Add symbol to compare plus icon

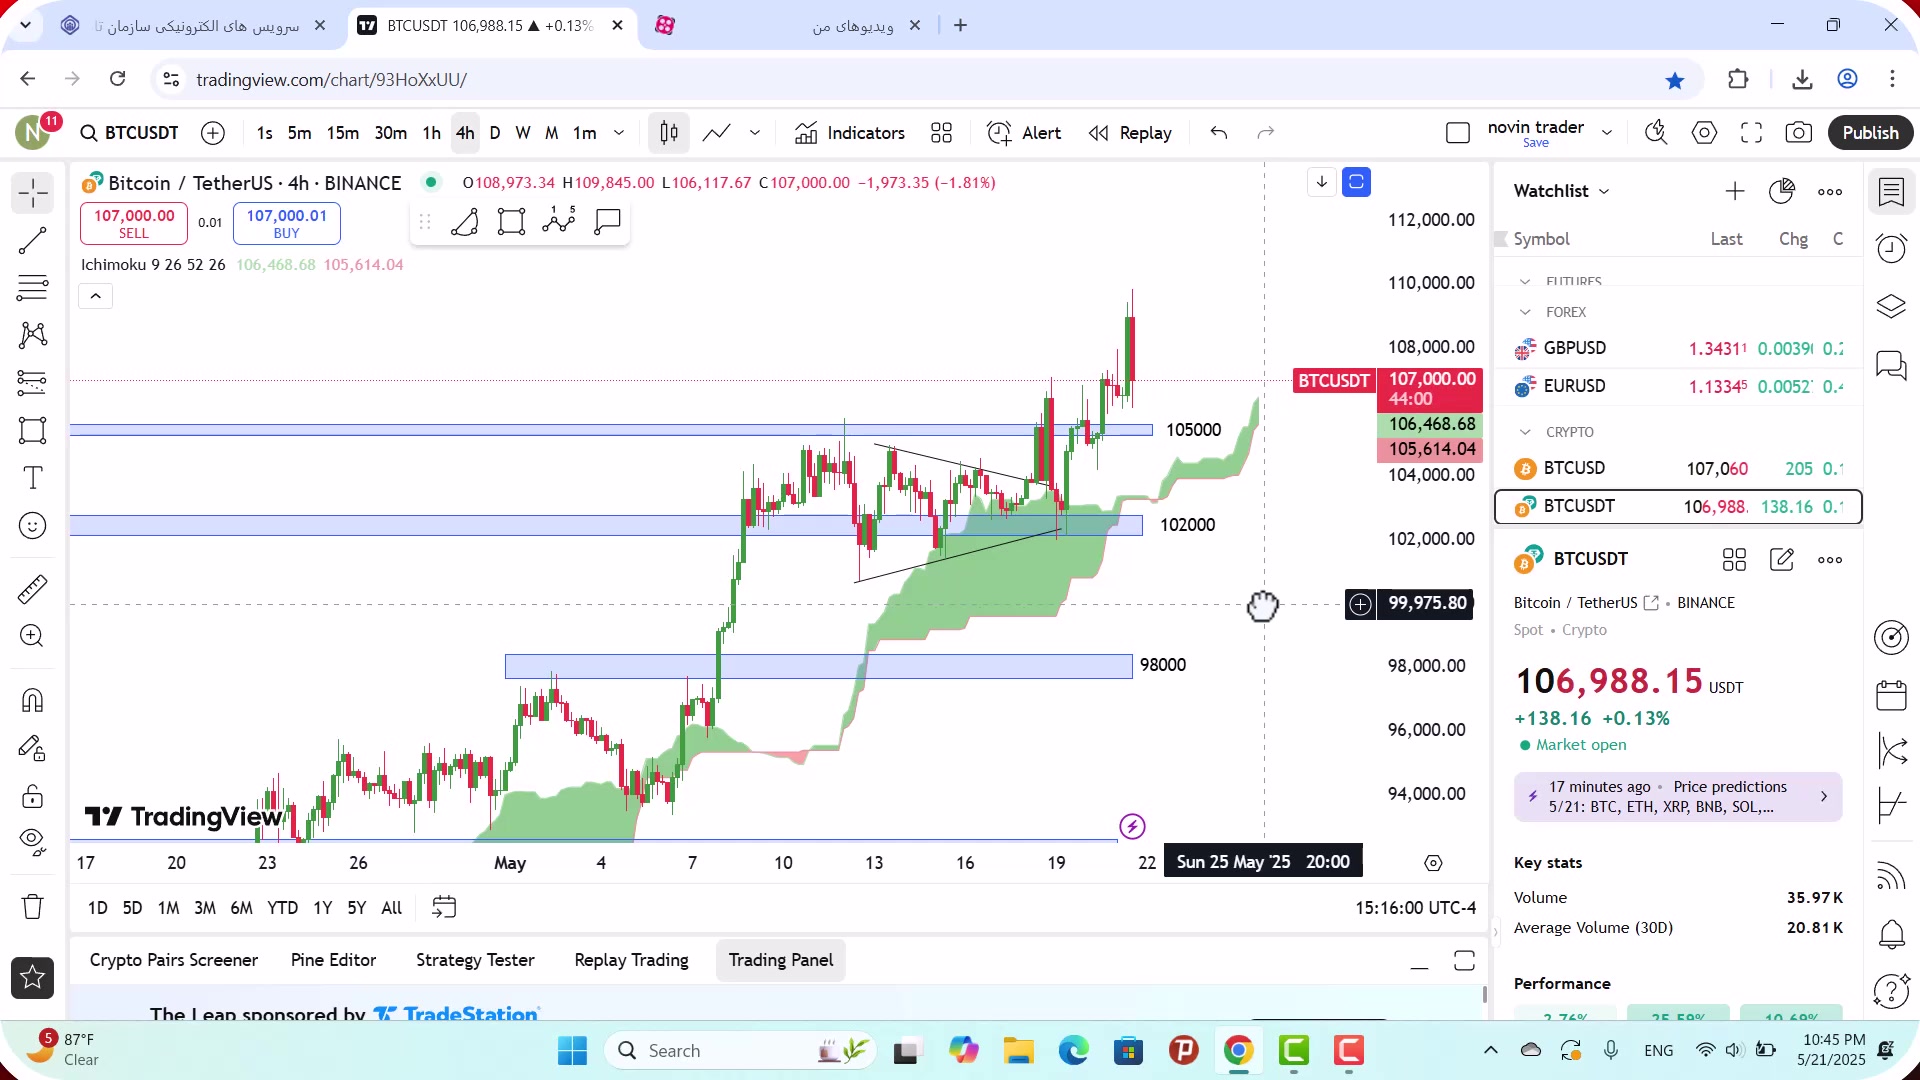tap(213, 133)
